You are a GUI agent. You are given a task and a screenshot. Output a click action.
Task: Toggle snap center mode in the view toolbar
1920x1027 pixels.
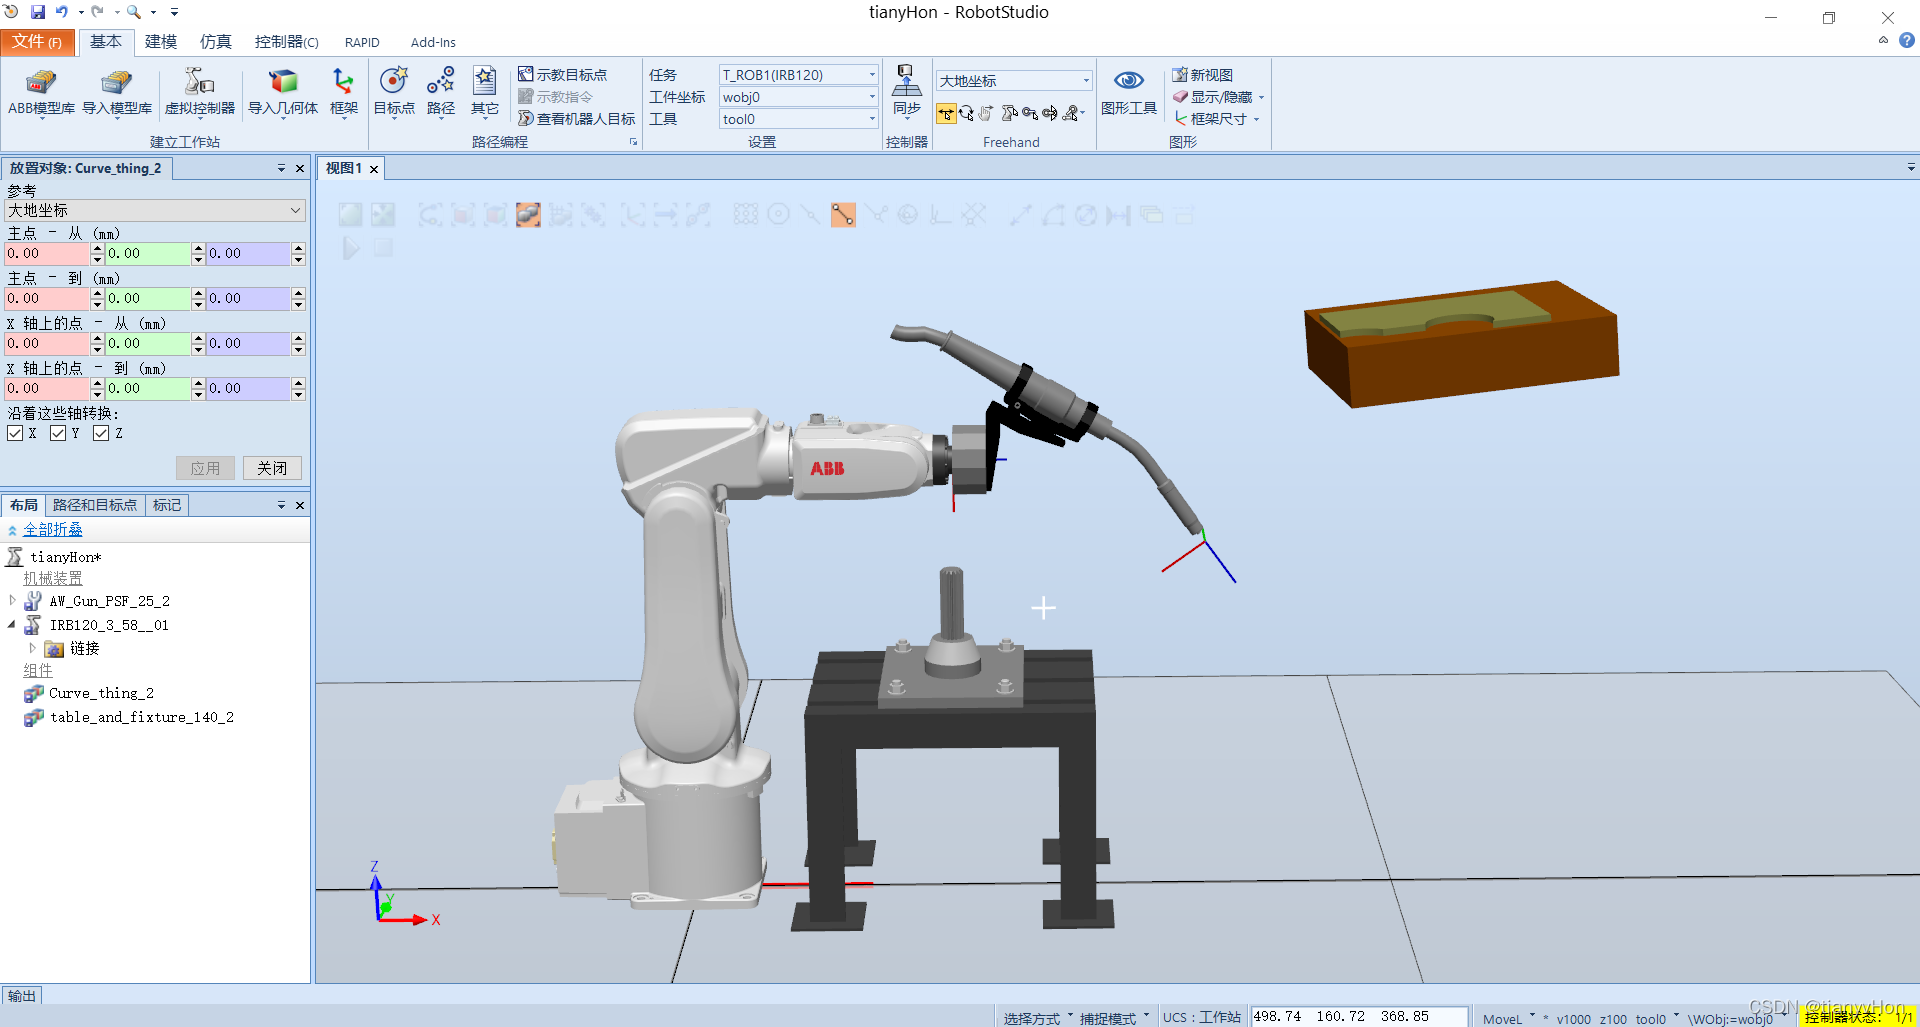coord(779,214)
